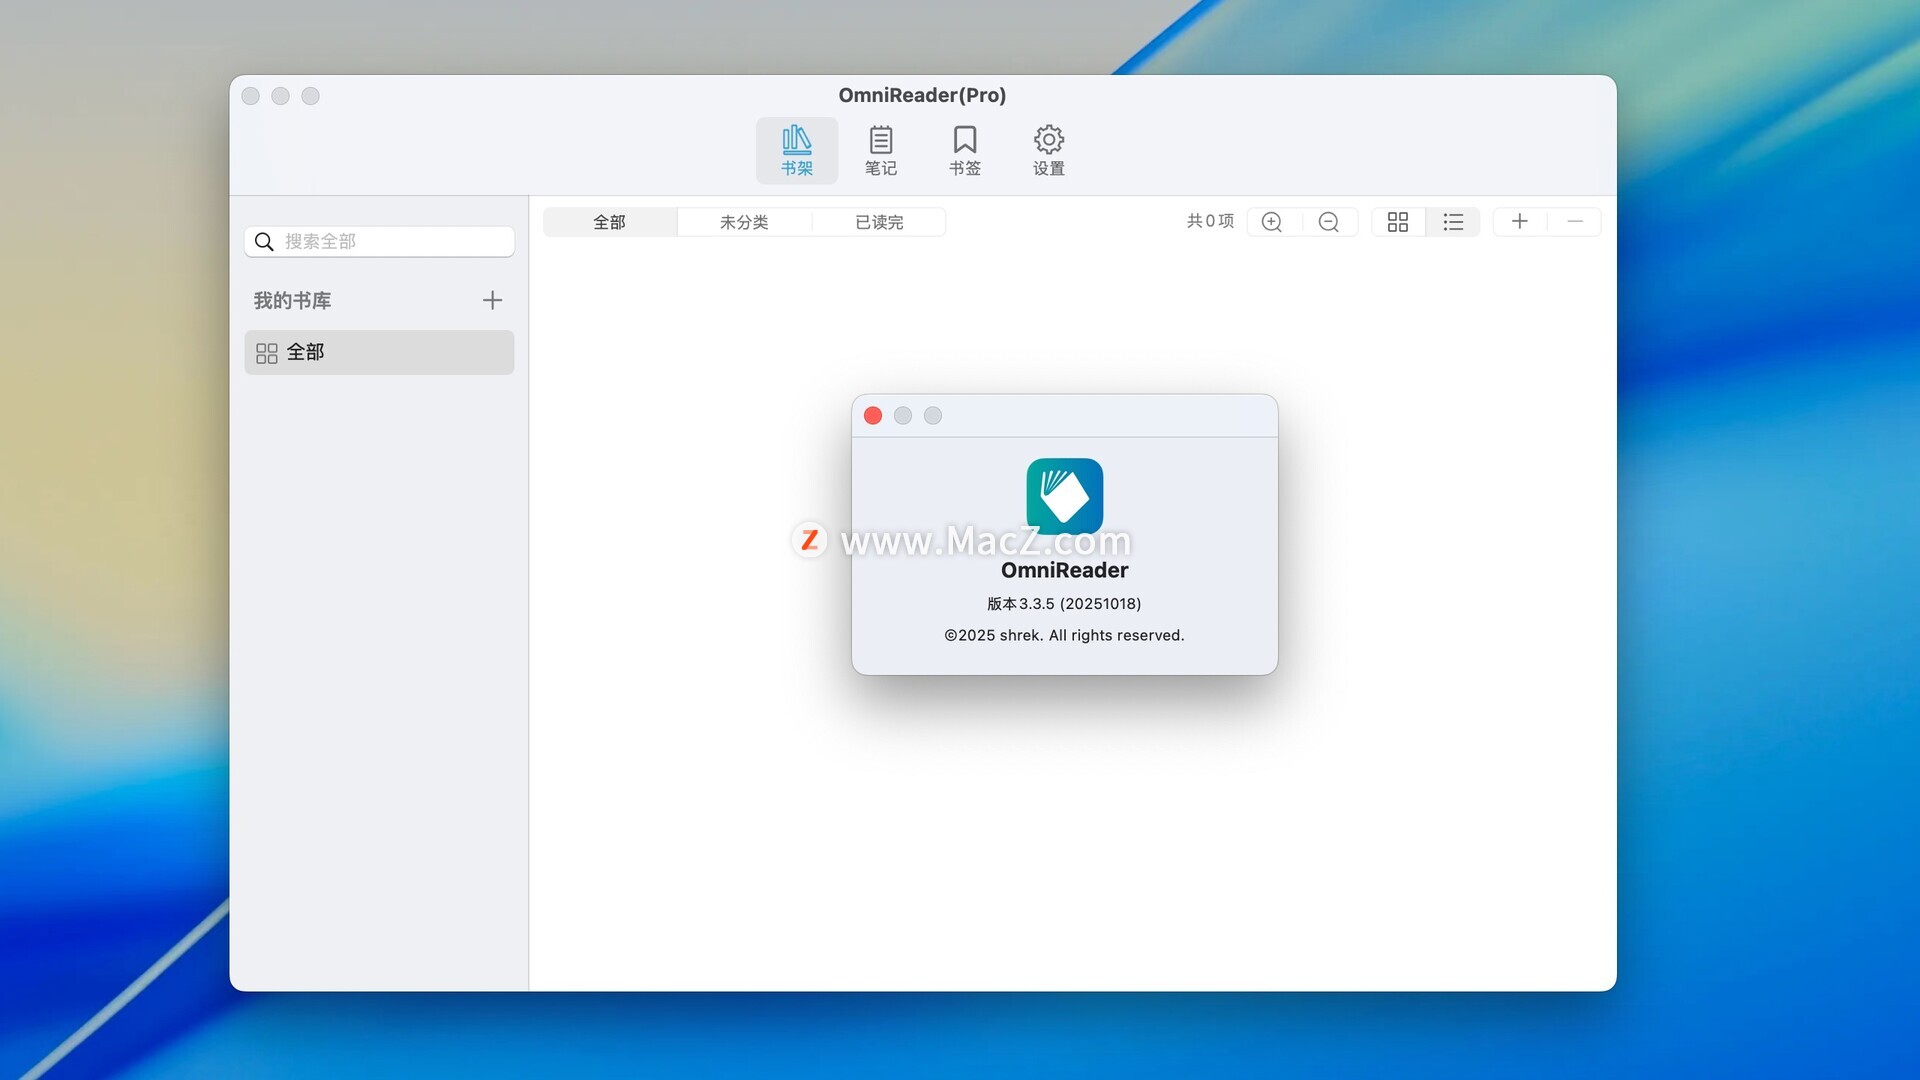The width and height of the screenshot is (1920, 1080).
Task: Add a new library next to 我的书库
Action: point(492,300)
